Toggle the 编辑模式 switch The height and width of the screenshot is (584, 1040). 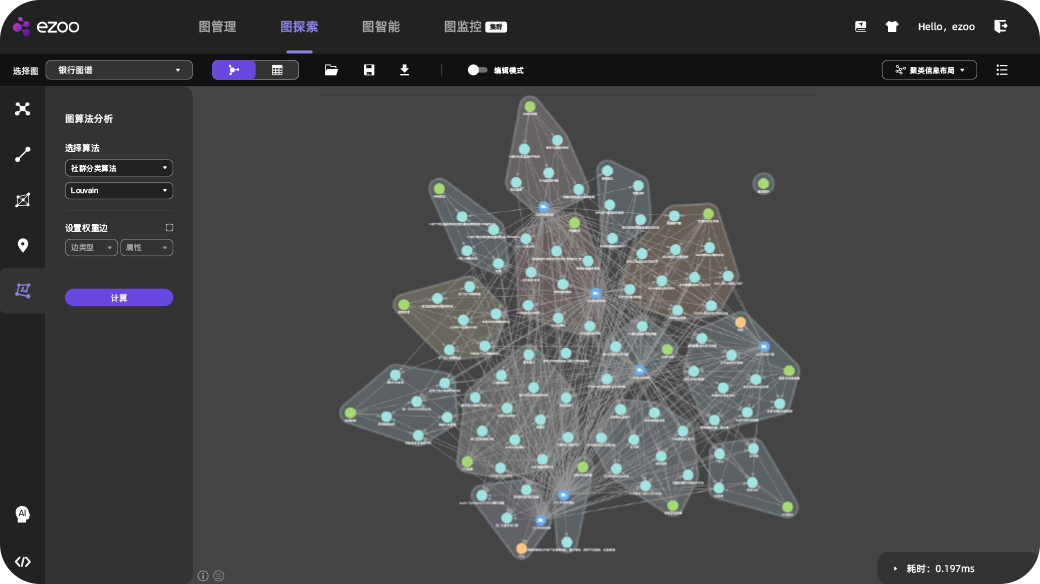[477, 70]
